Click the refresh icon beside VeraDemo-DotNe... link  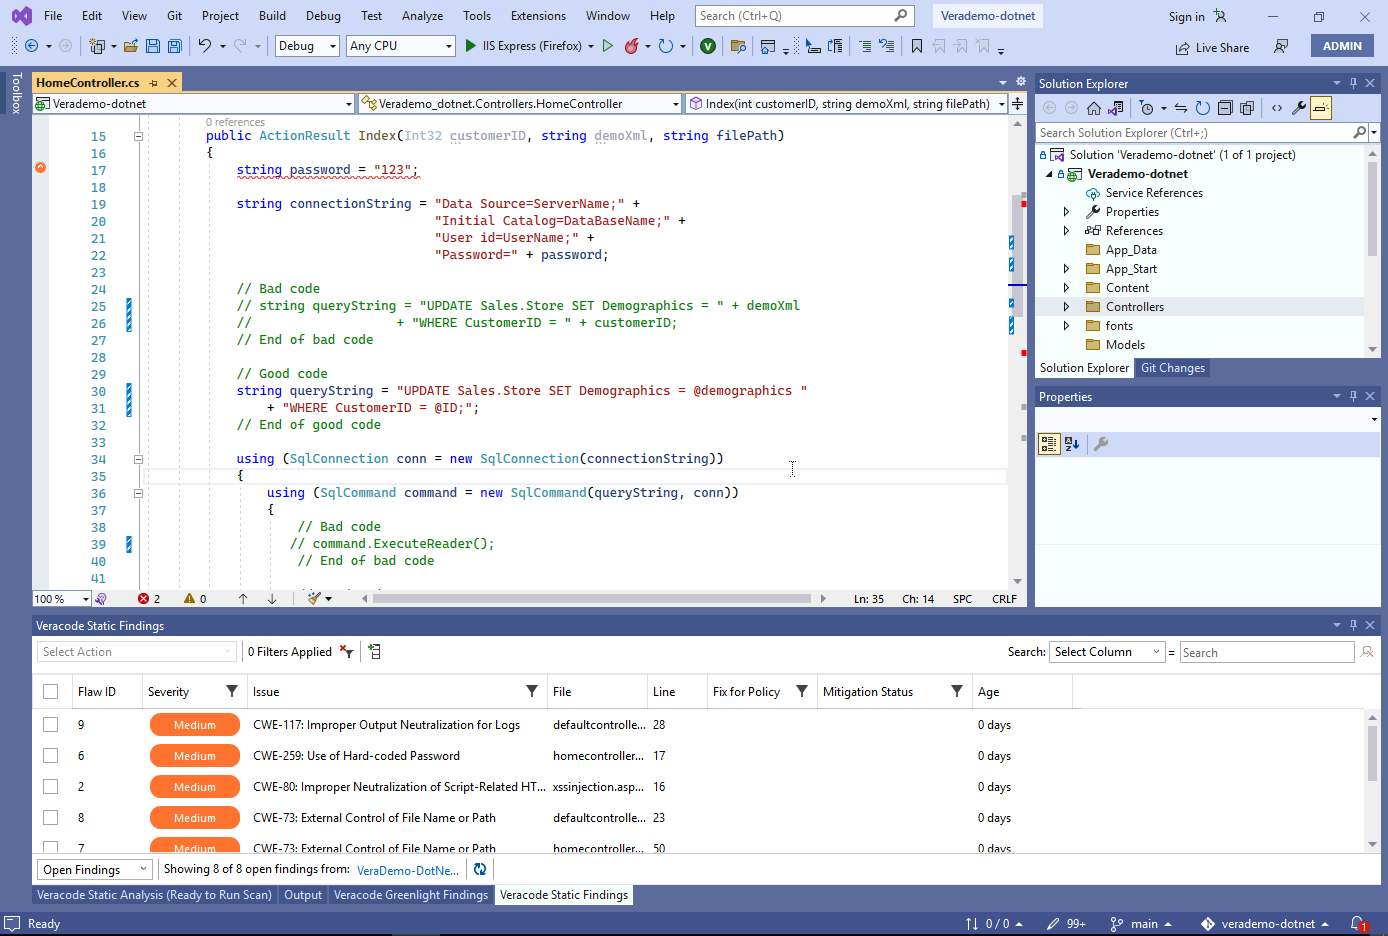pos(480,869)
